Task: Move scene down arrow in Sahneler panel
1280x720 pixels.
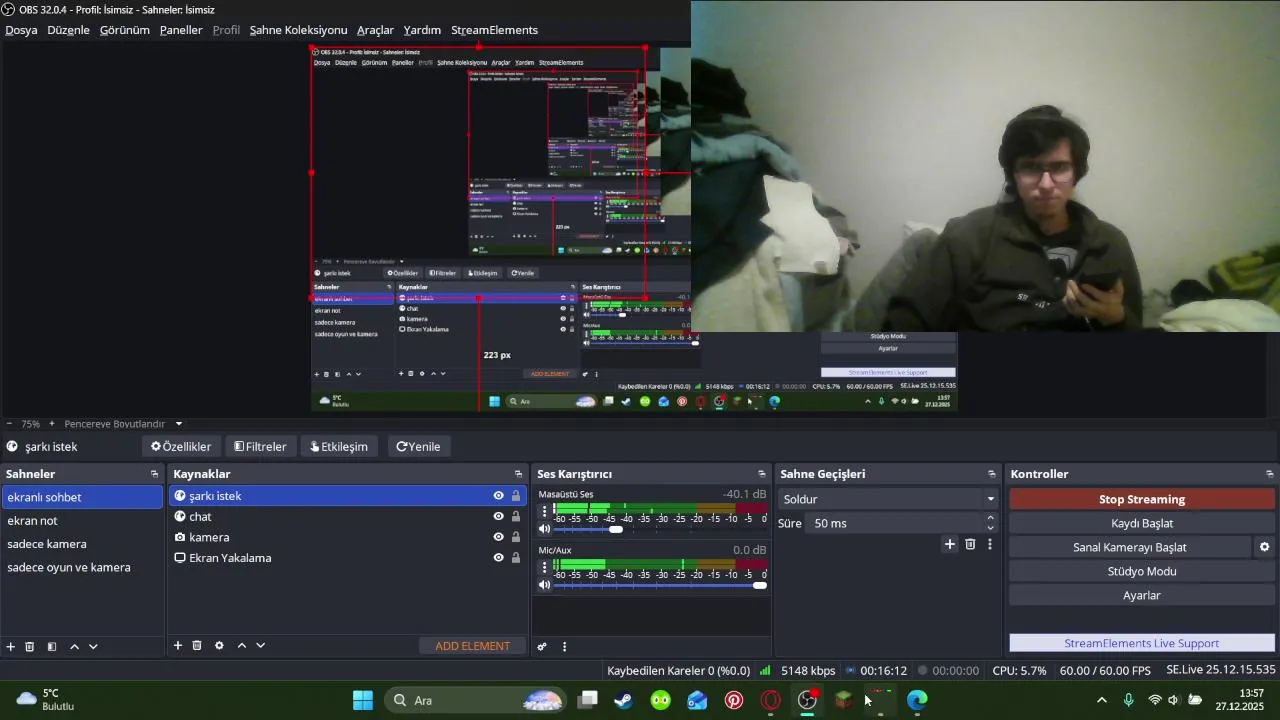Action: [93, 647]
